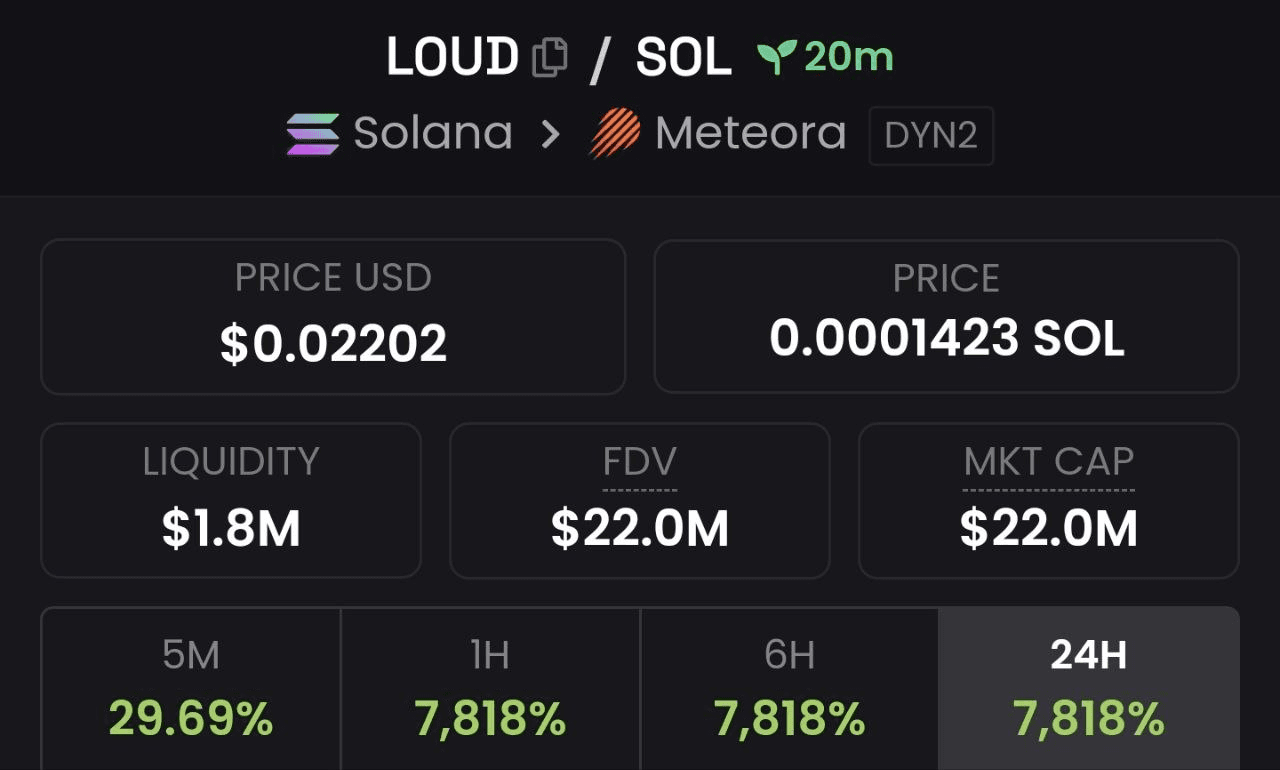Screen dimensions: 1280x770
Task: Click the LIQUIDITY stat card
Action: pyautogui.click(x=231, y=501)
